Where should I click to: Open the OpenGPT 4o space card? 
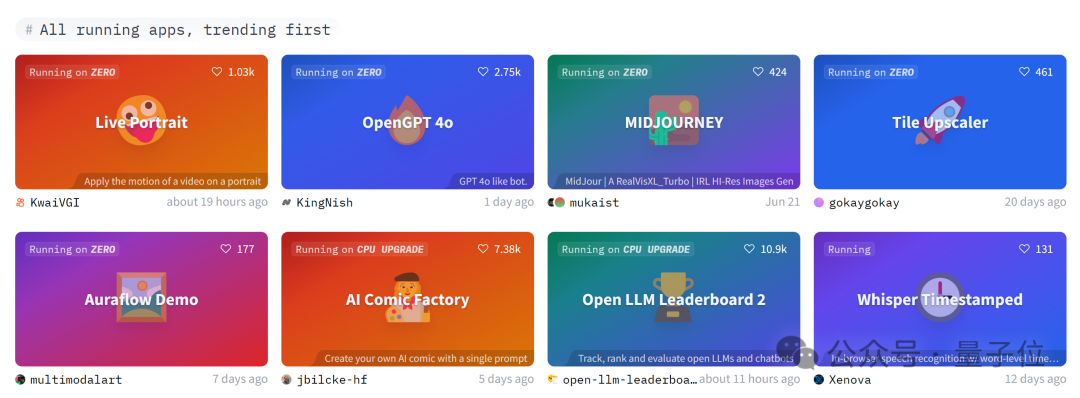(x=407, y=122)
